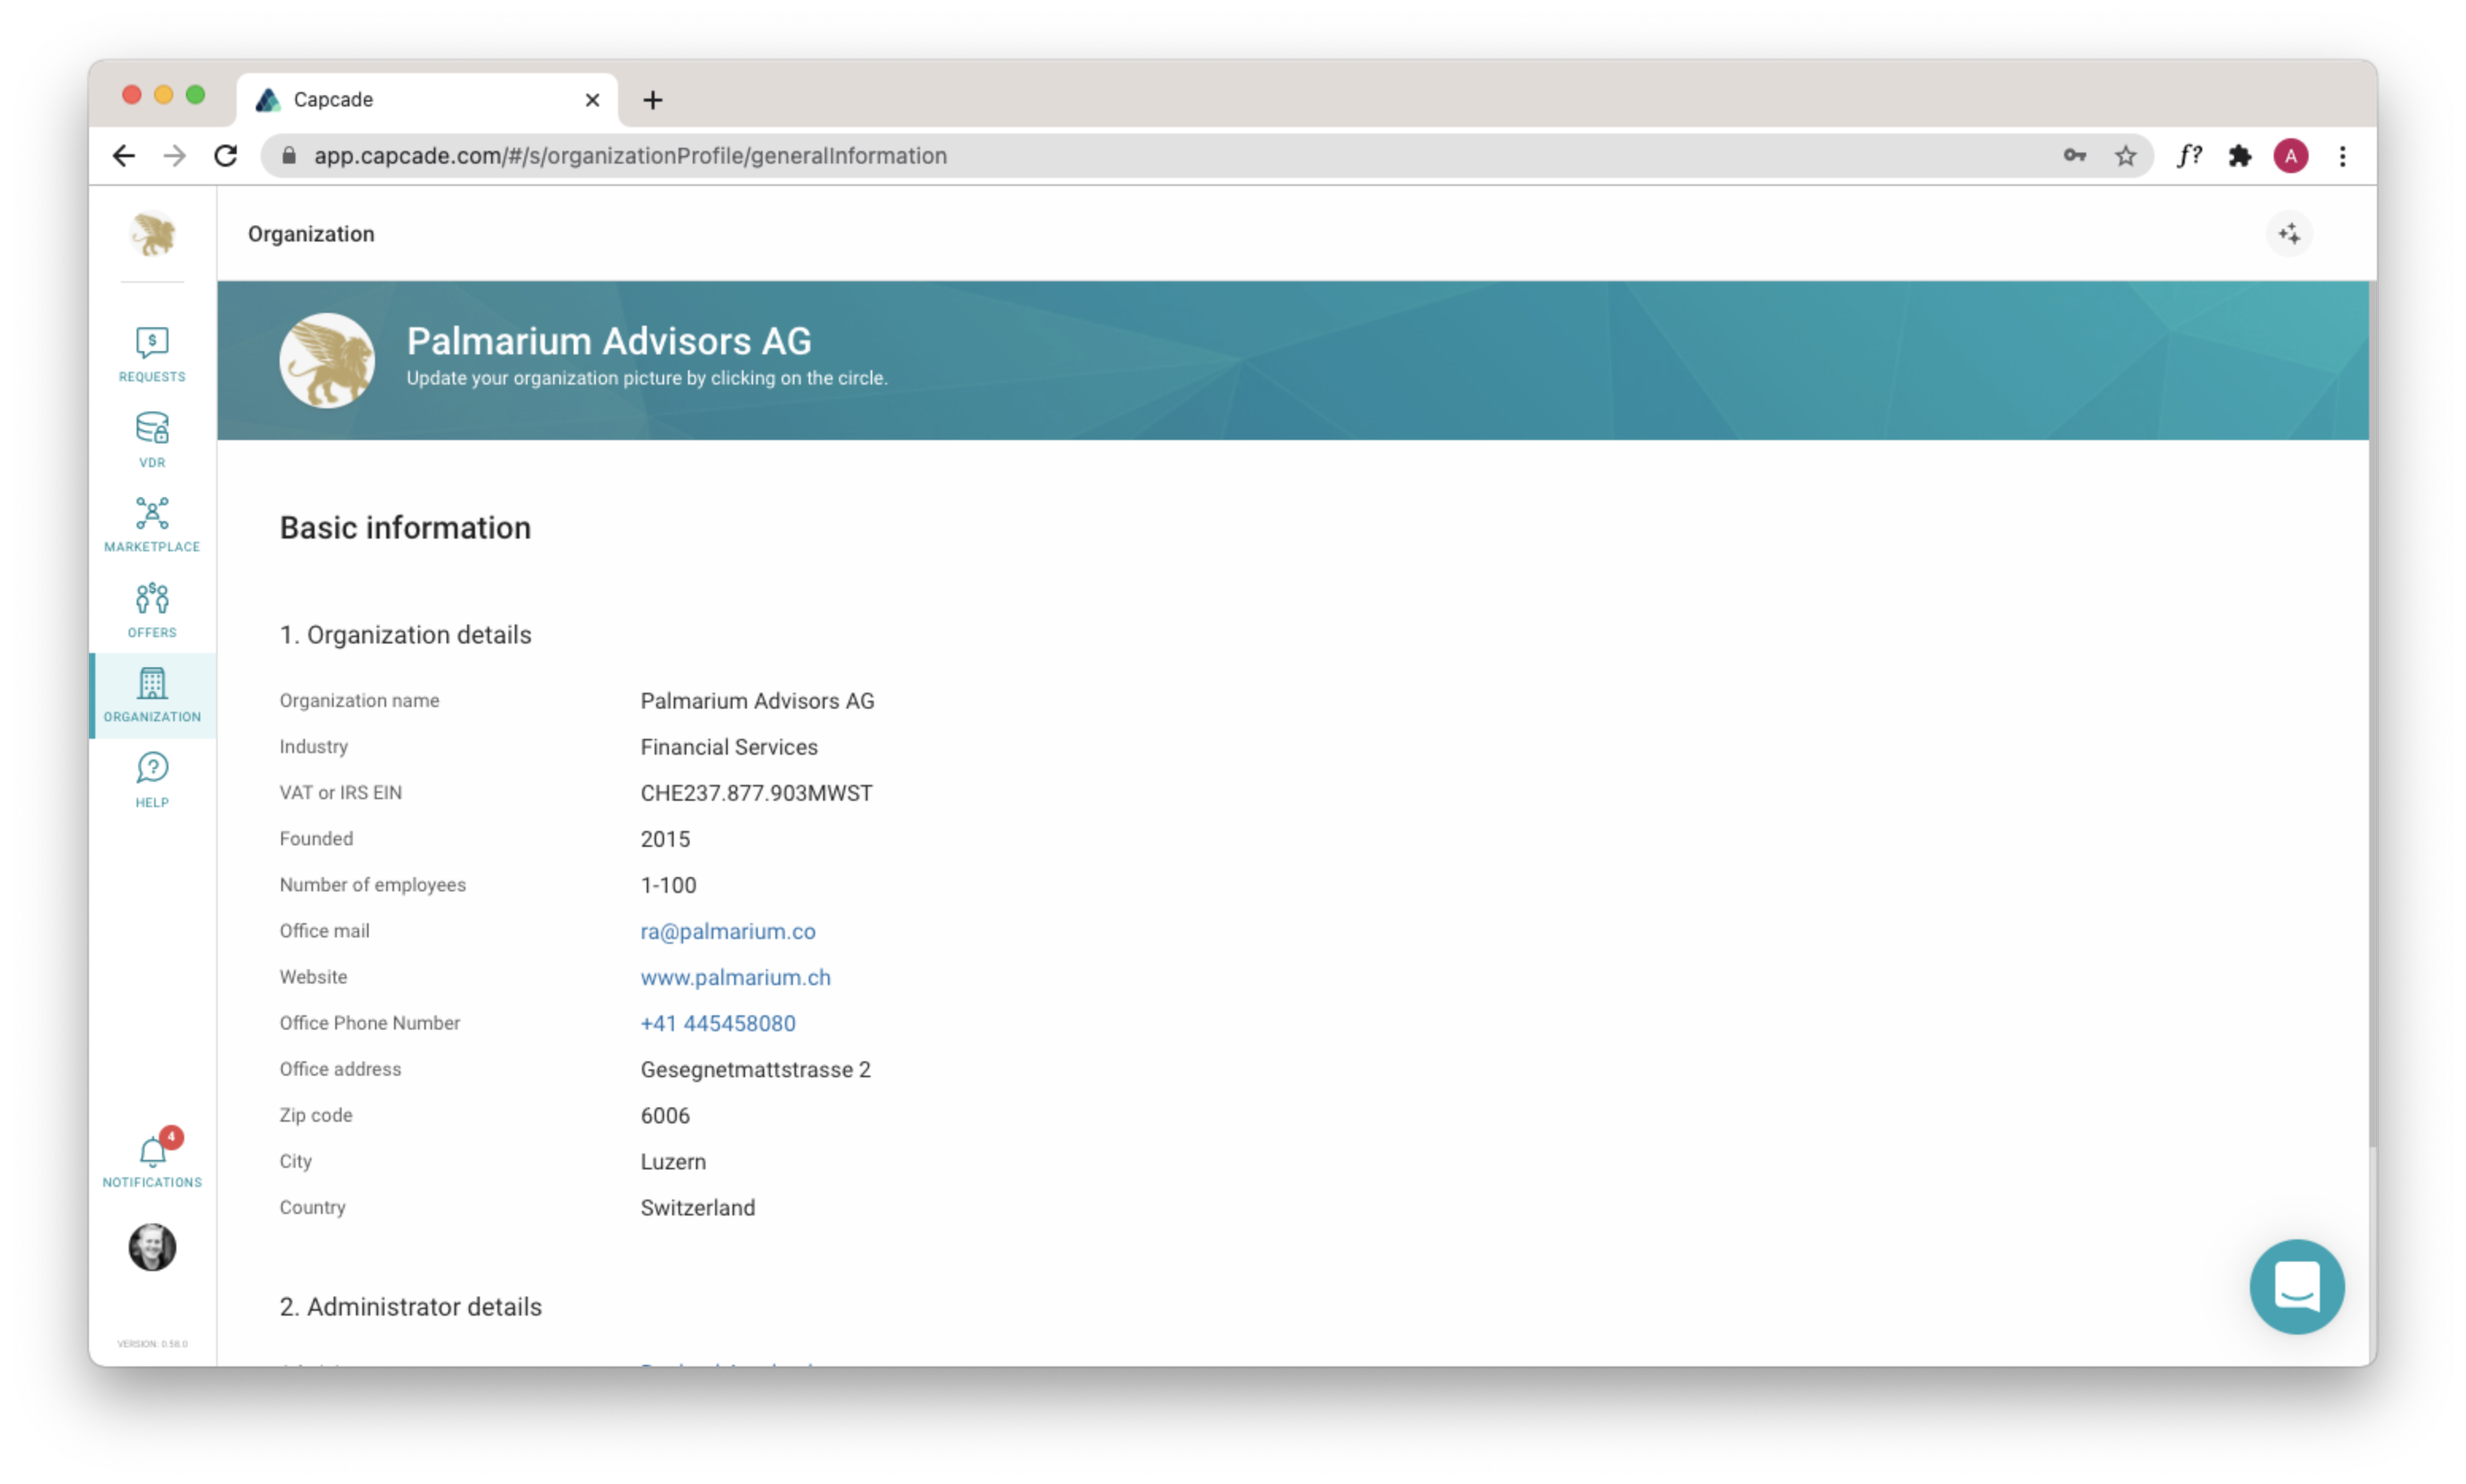Open the support chat bubble
This screenshot has width=2466, height=1484.
pyautogui.click(x=2296, y=1287)
